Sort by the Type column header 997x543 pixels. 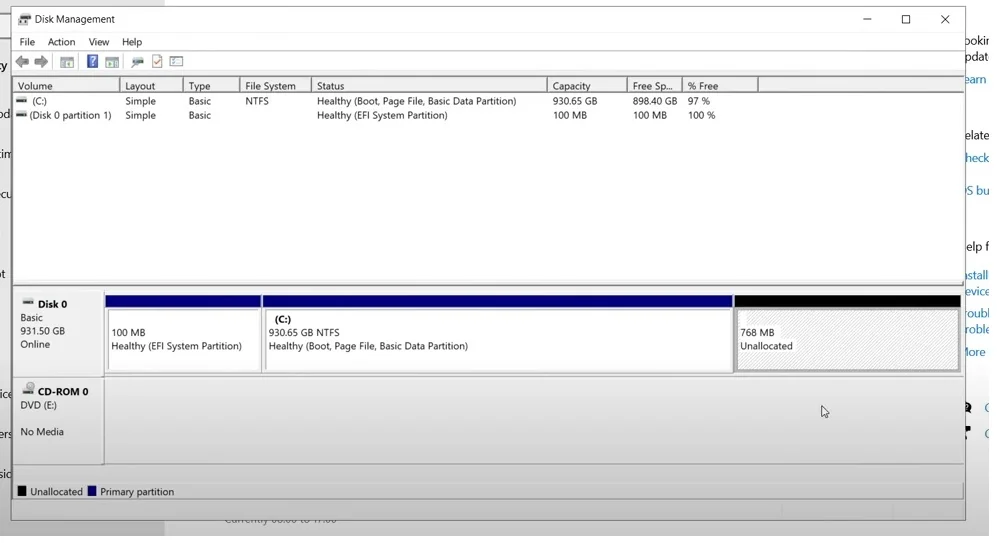tap(211, 85)
